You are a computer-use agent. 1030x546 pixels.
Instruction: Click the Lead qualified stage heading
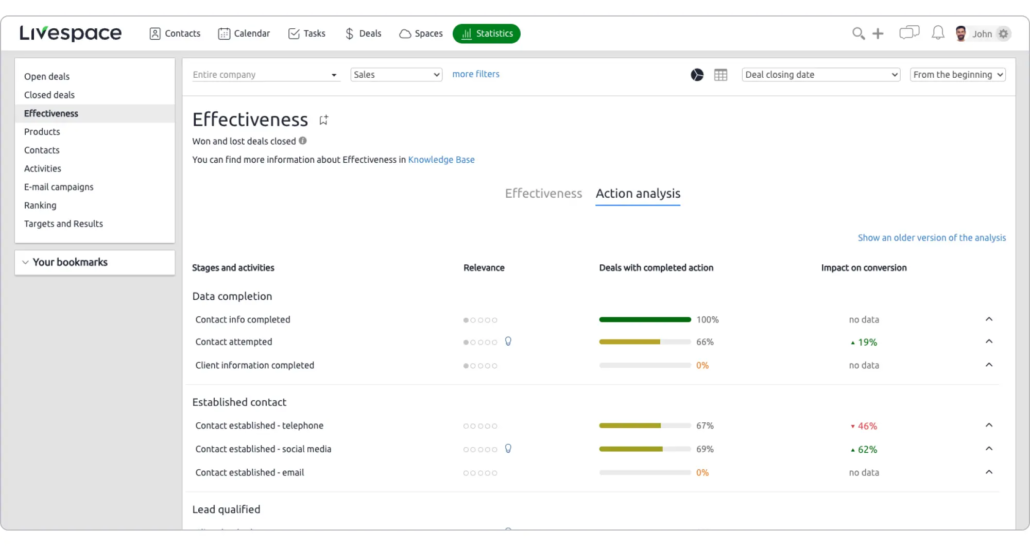[226, 509]
